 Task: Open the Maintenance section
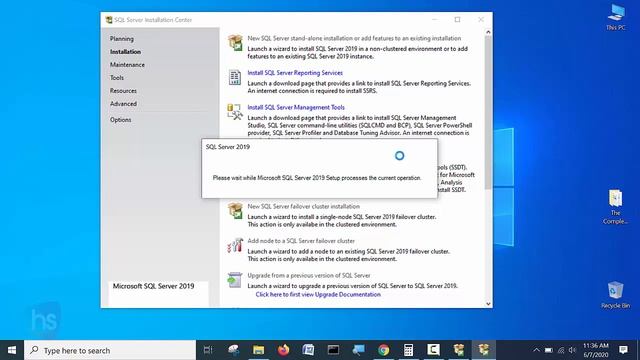coord(127,64)
